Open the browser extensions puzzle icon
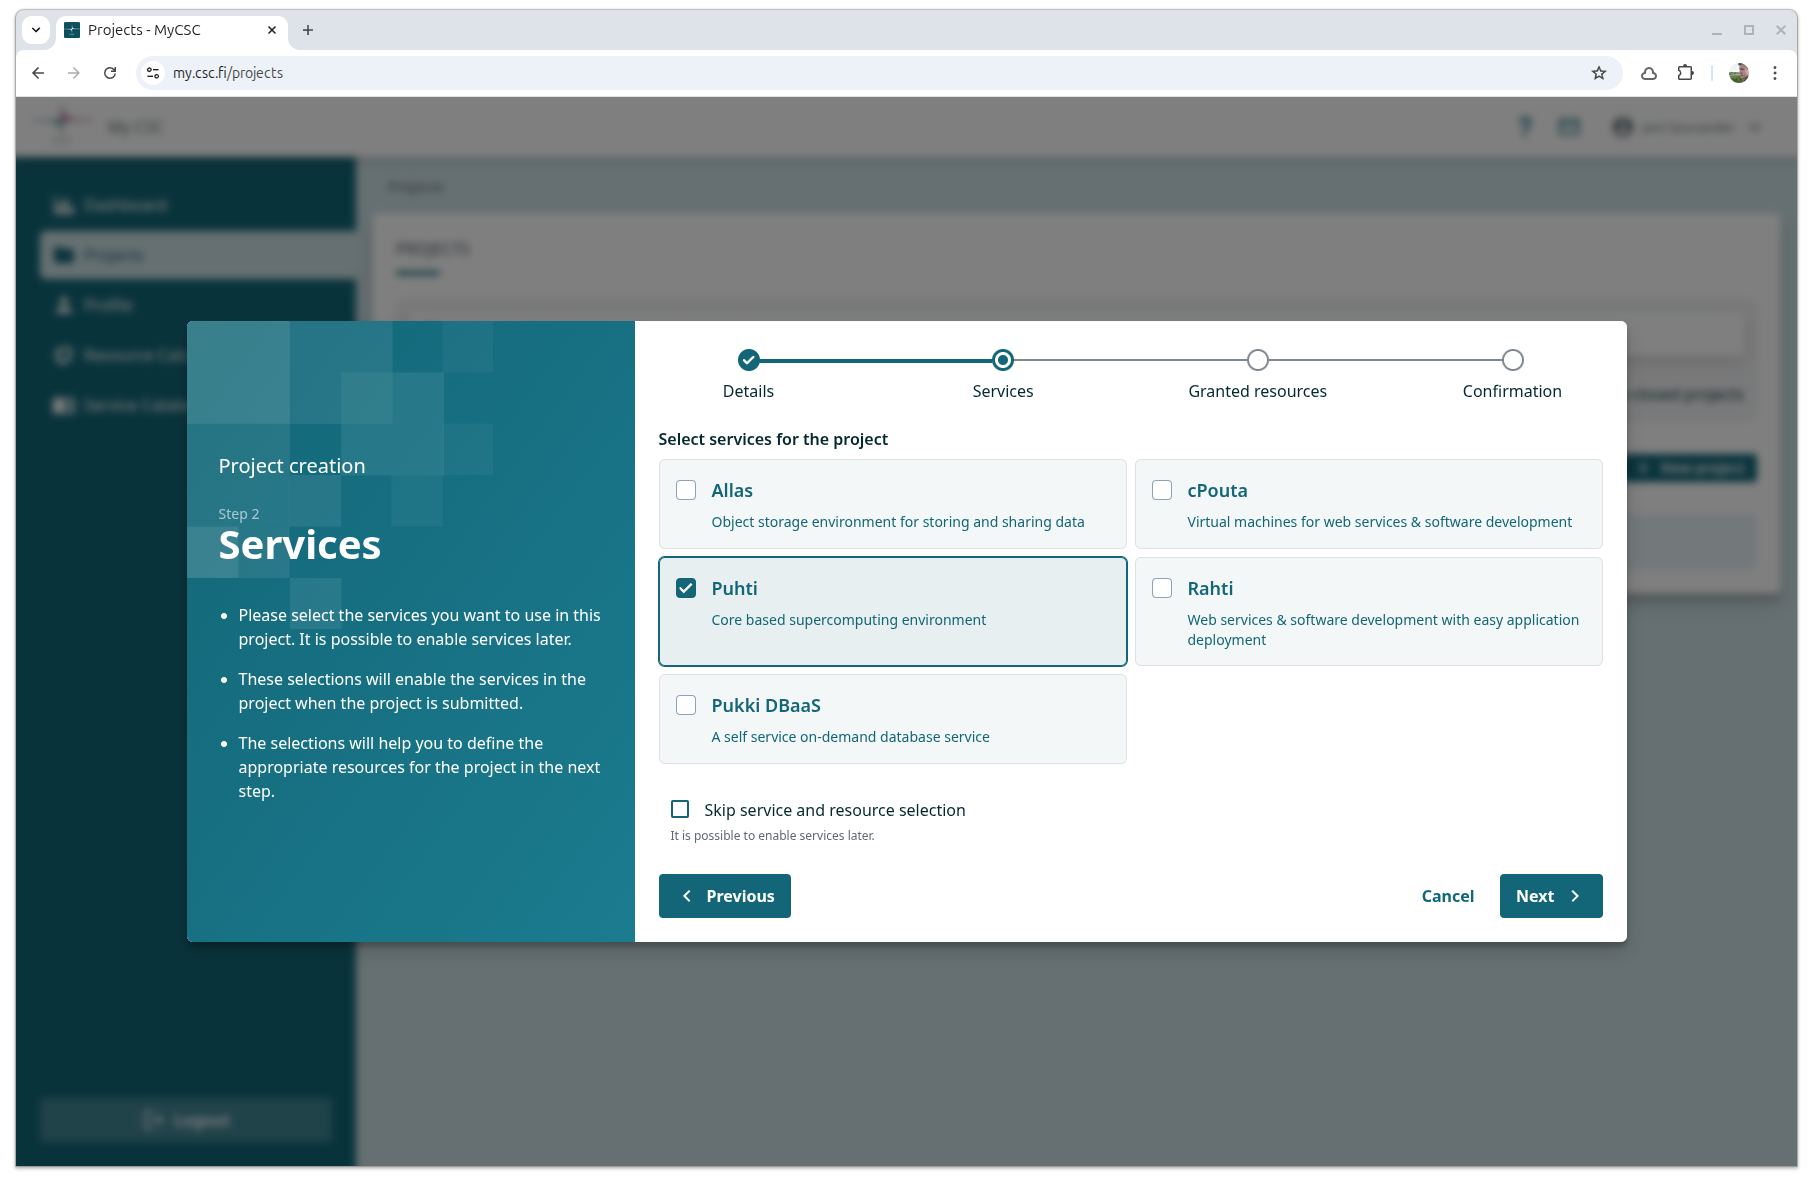The height and width of the screenshot is (1198, 1813). click(x=1685, y=73)
